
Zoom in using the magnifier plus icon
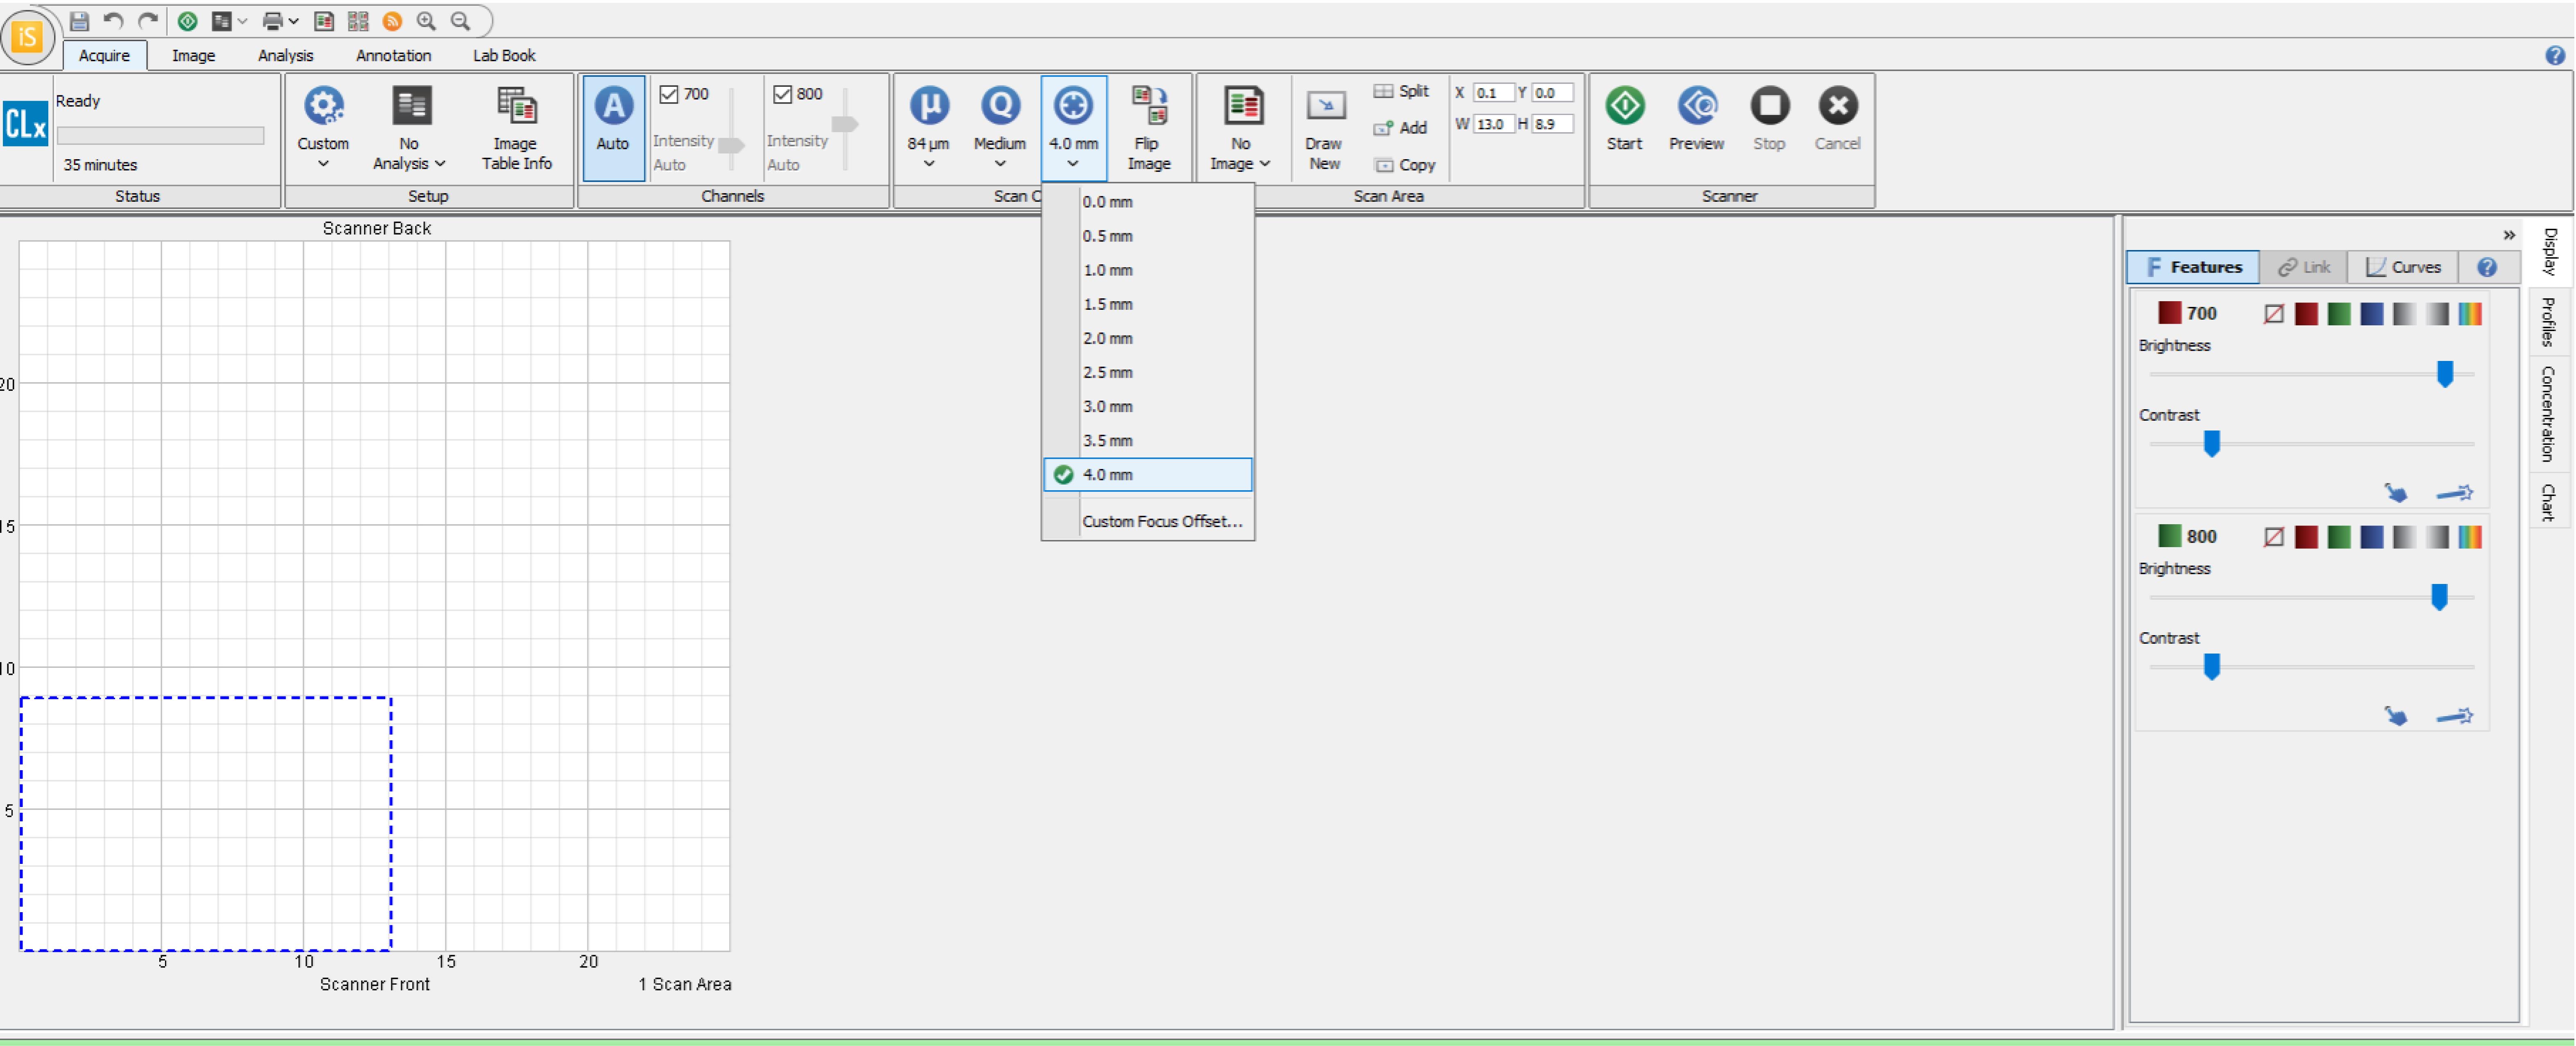(x=426, y=21)
